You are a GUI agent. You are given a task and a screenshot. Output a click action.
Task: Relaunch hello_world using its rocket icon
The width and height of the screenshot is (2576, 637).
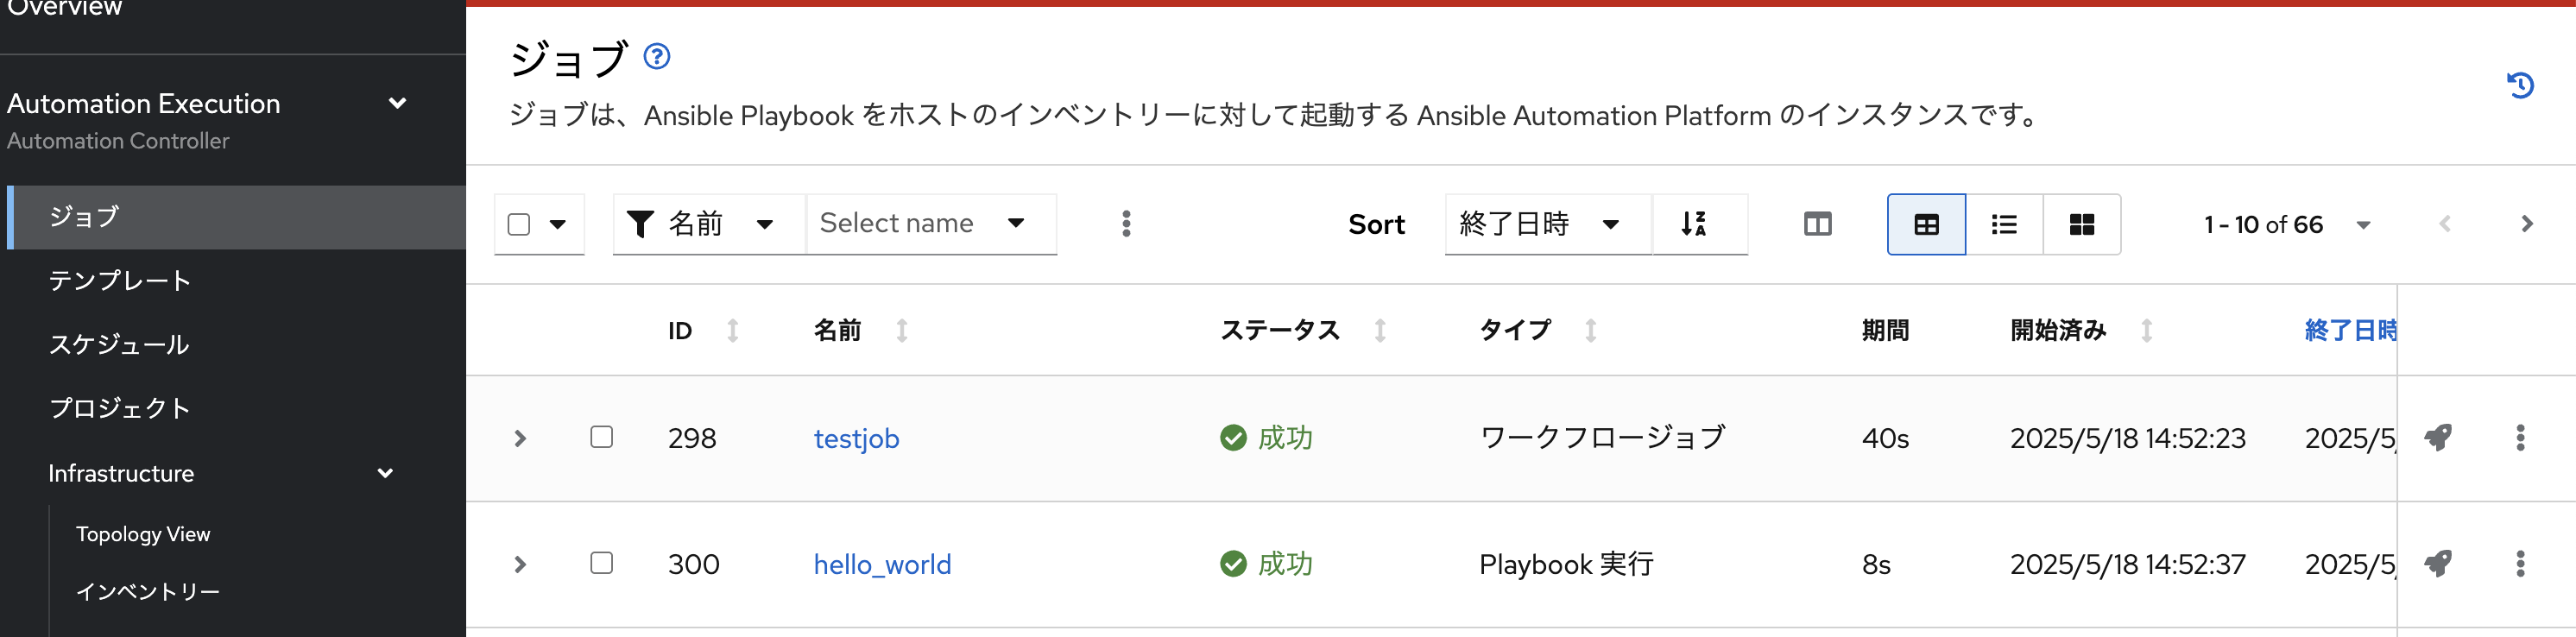[2437, 563]
